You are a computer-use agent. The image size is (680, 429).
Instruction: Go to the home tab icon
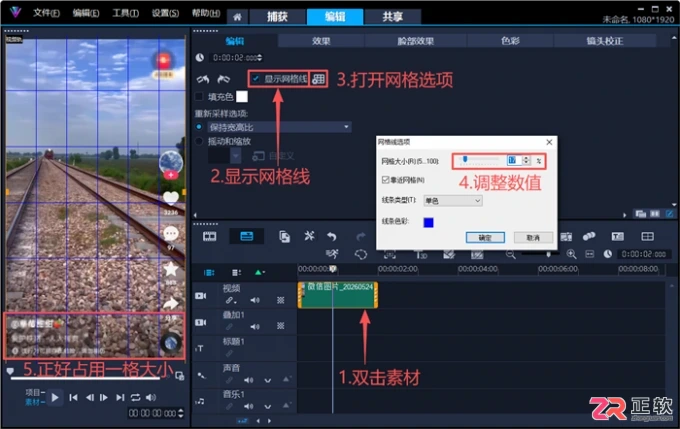237,17
